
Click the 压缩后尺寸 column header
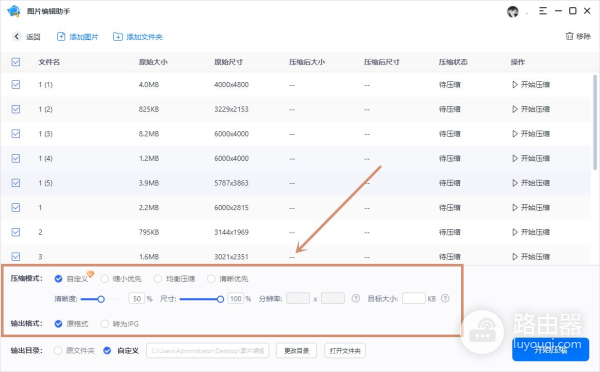pyautogui.click(x=382, y=62)
